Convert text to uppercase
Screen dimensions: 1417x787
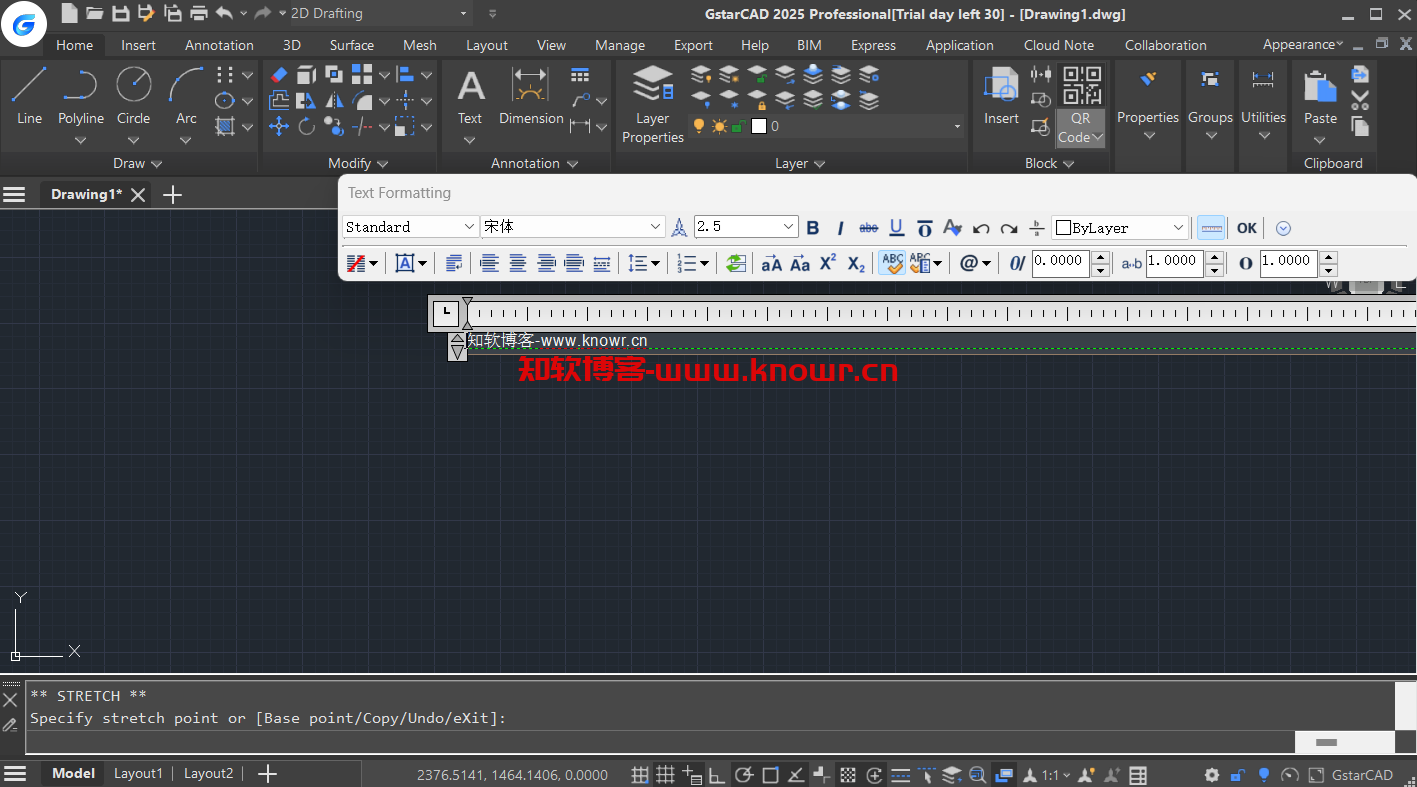click(771, 263)
